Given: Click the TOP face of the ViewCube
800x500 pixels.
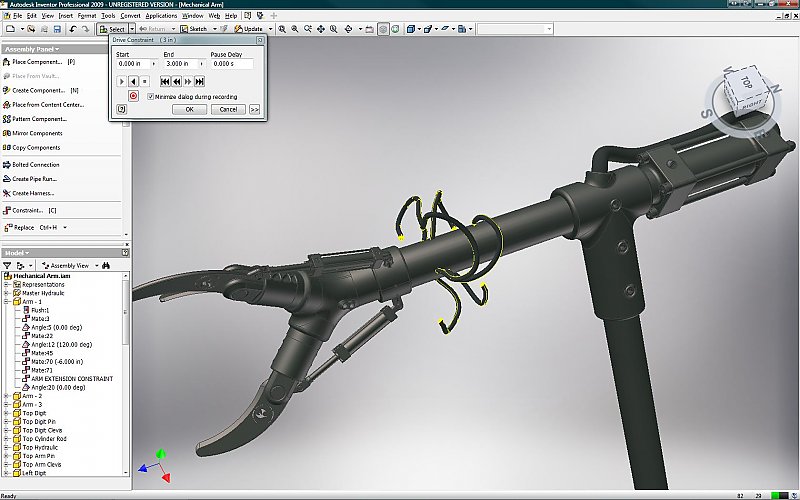Looking at the screenshot, I should coord(746,82).
